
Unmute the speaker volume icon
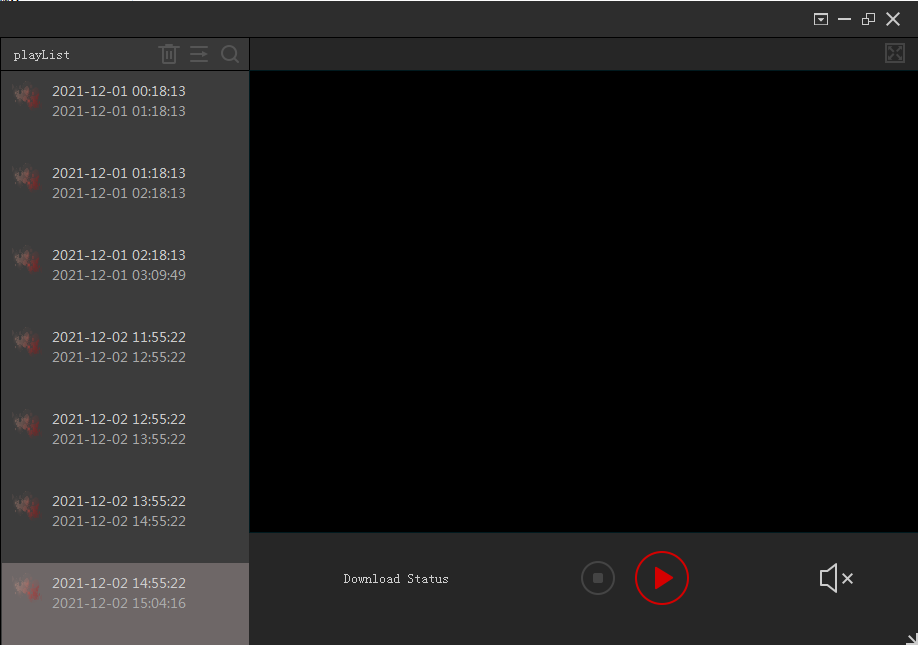pos(835,578)
